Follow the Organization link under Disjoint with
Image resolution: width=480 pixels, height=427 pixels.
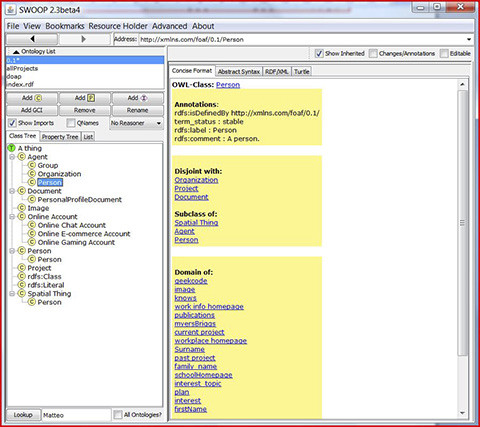(x=196, y=180)
